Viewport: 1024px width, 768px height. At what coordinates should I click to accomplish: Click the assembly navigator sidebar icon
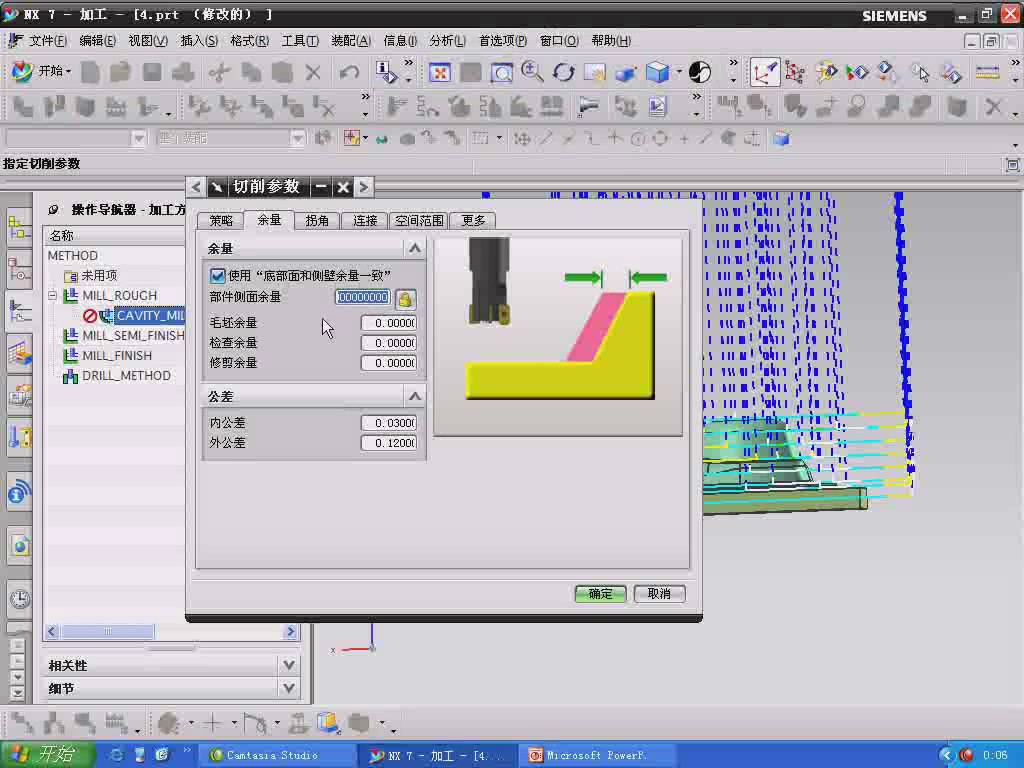[20, 229]
